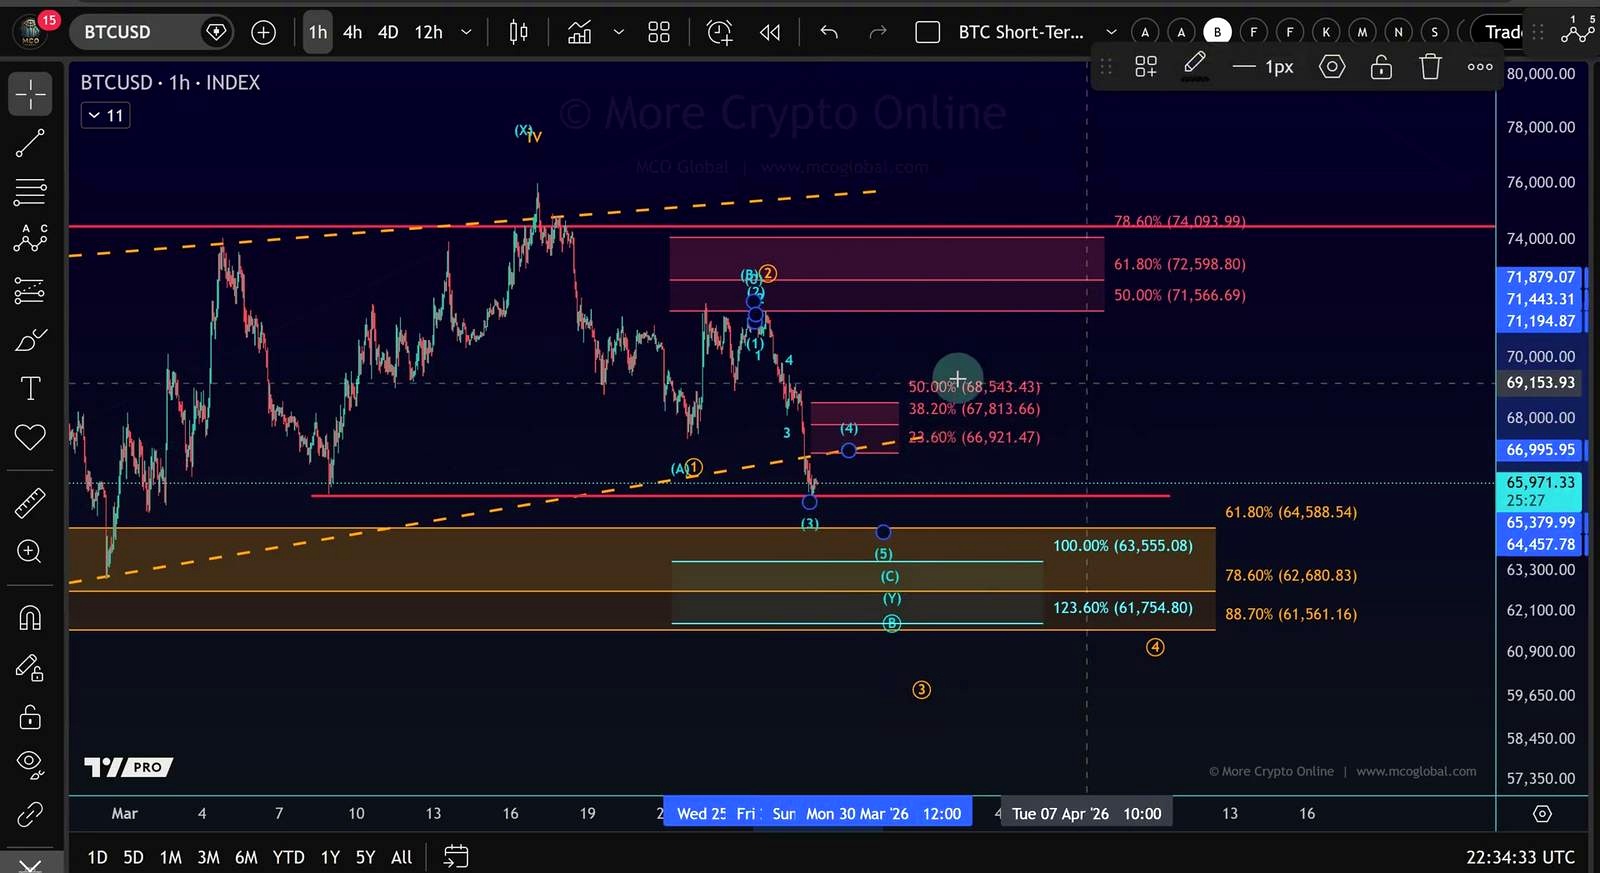The image size is (1600, 873).
Task: Set the 5D date range
Action: (133, 857)
